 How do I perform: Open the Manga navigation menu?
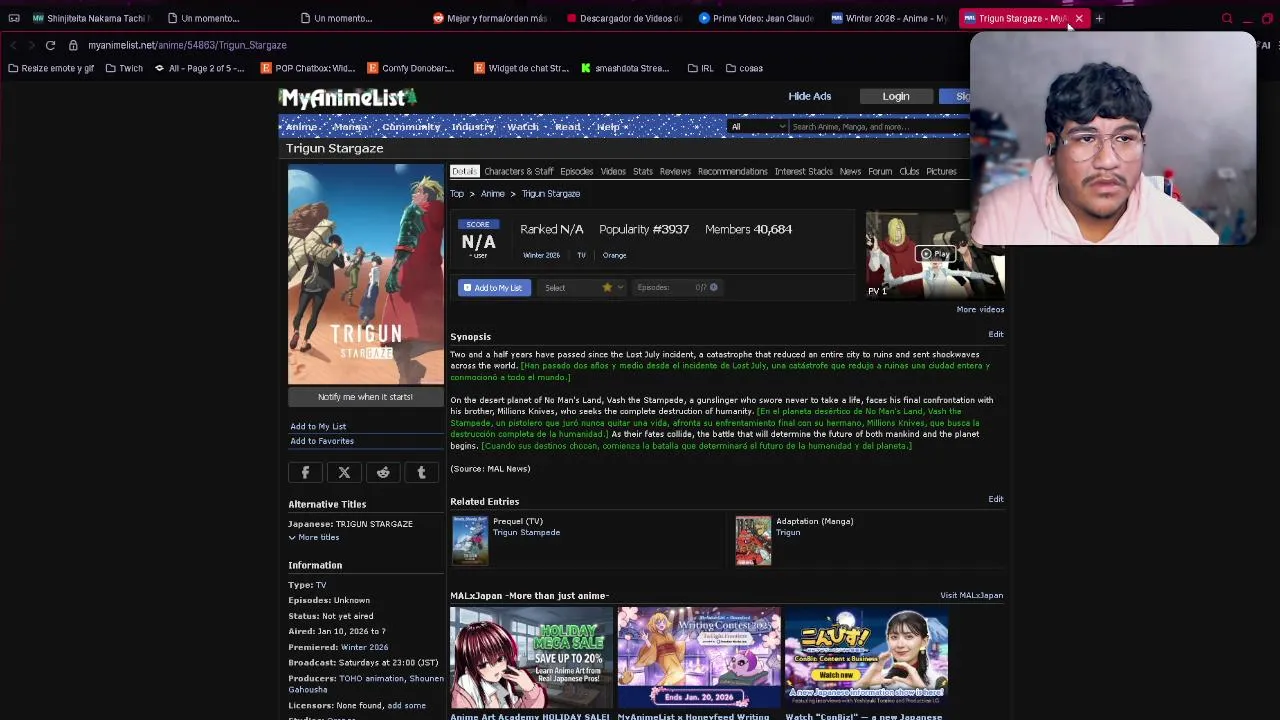350,127
